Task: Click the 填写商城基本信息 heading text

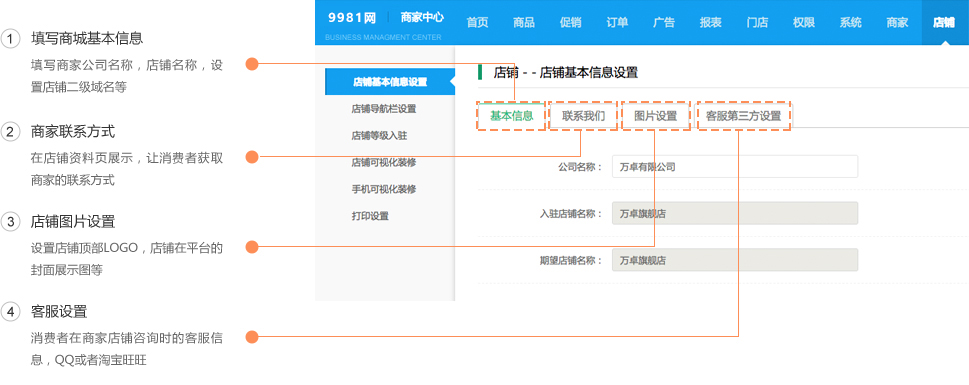Action: [x=87, y=38]
